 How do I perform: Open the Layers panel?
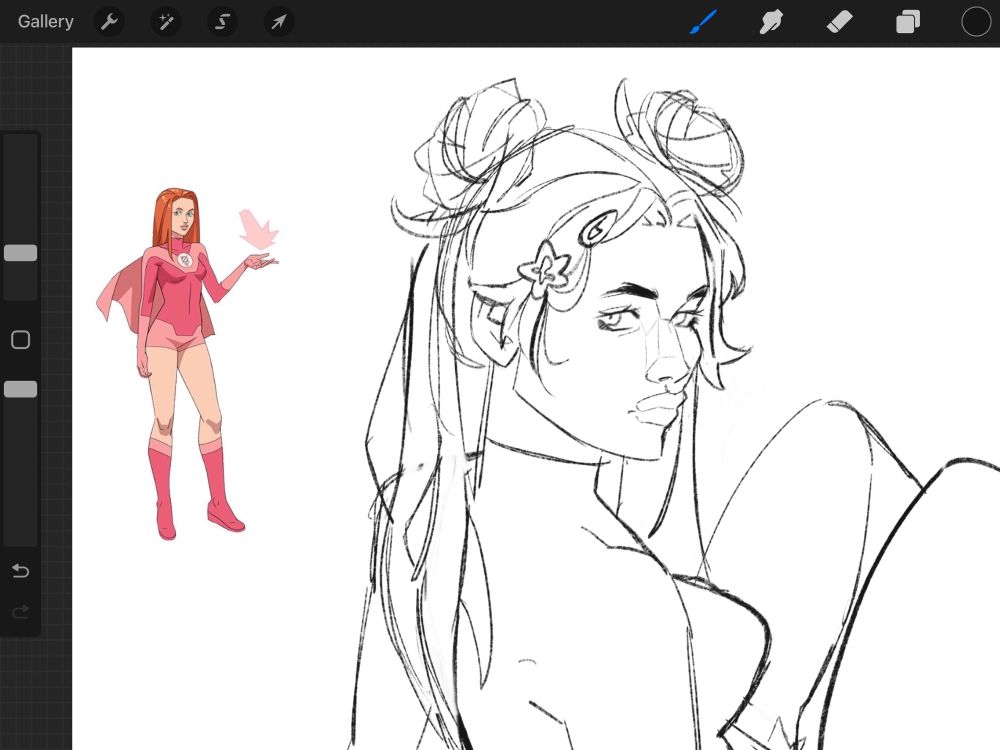908,22
